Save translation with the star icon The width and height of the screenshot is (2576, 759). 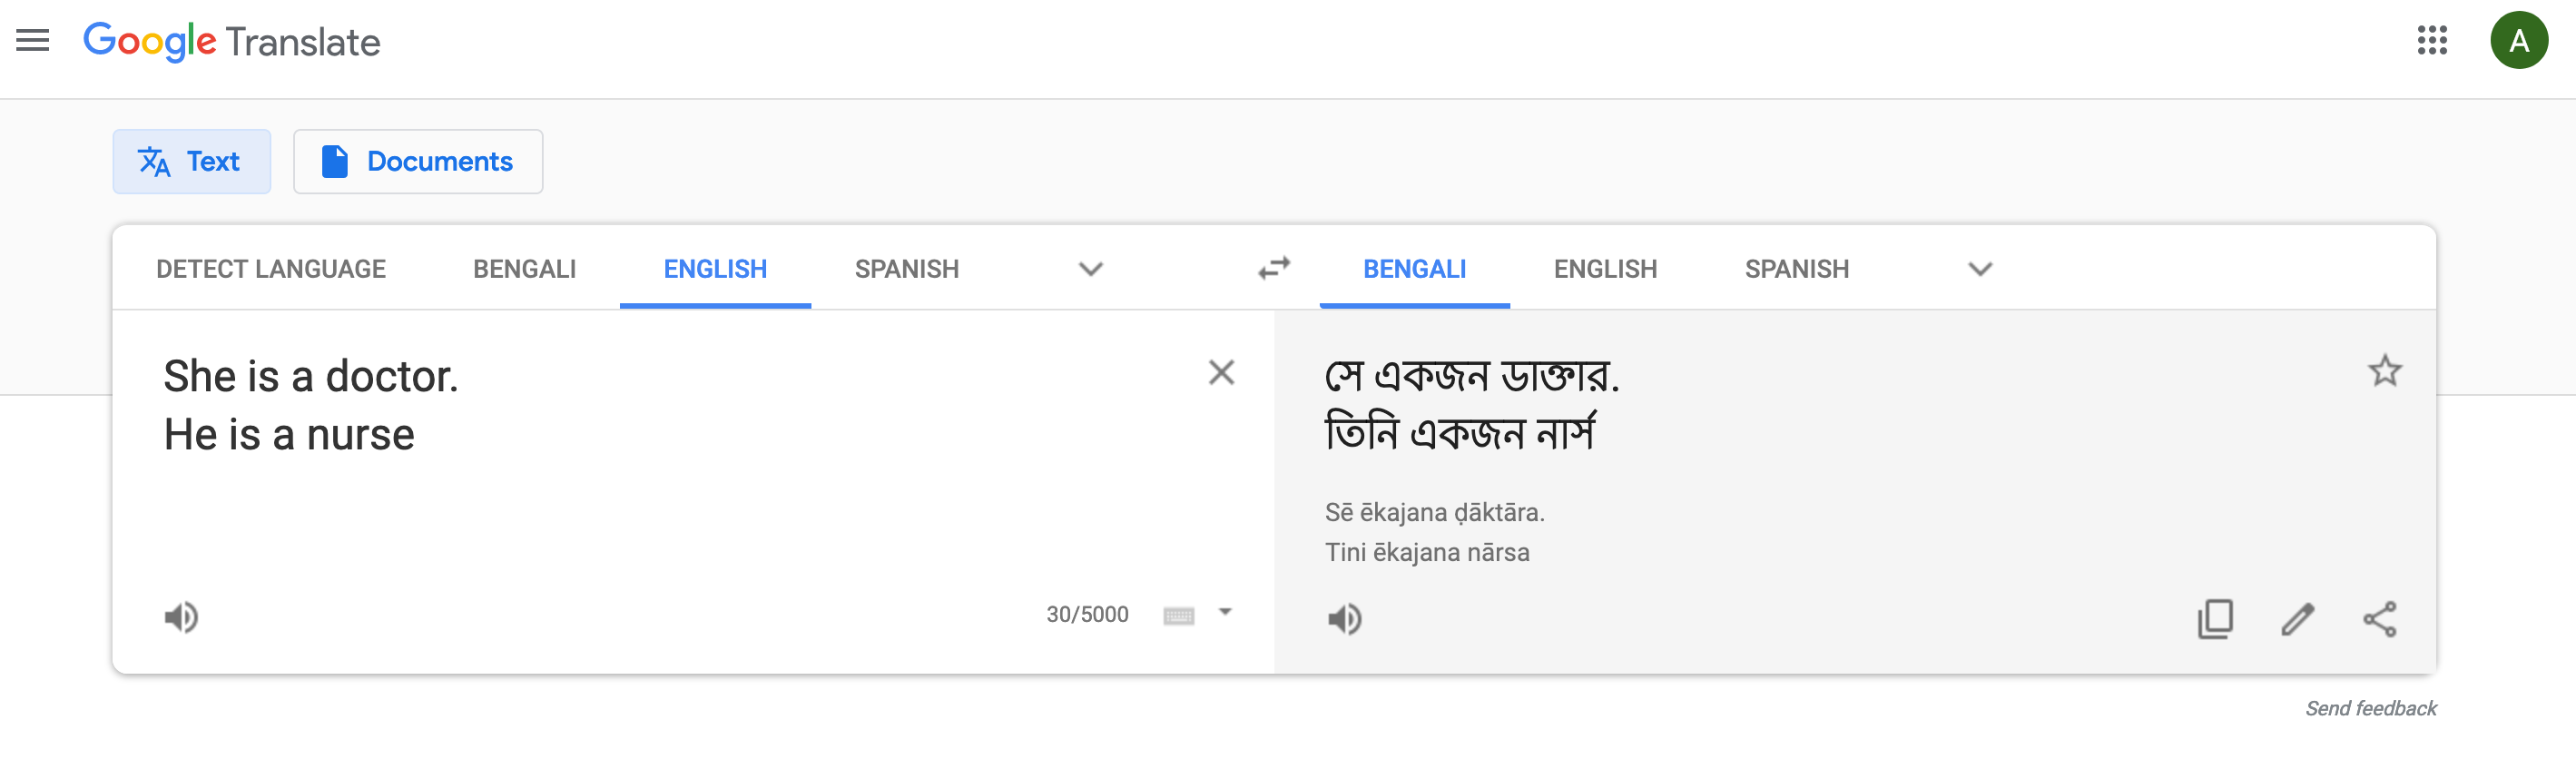tap(2384, 371)
